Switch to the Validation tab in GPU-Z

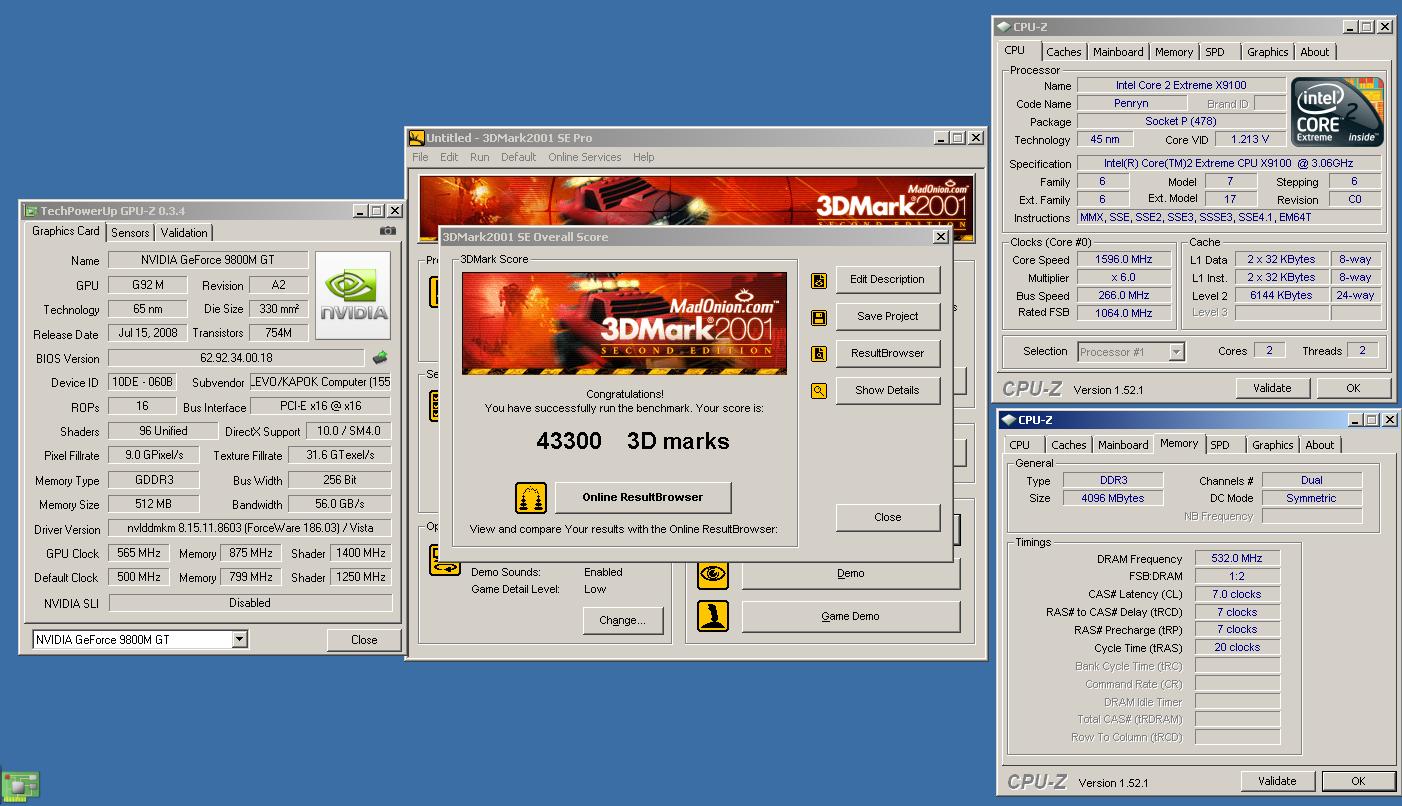tap(184, 233)
